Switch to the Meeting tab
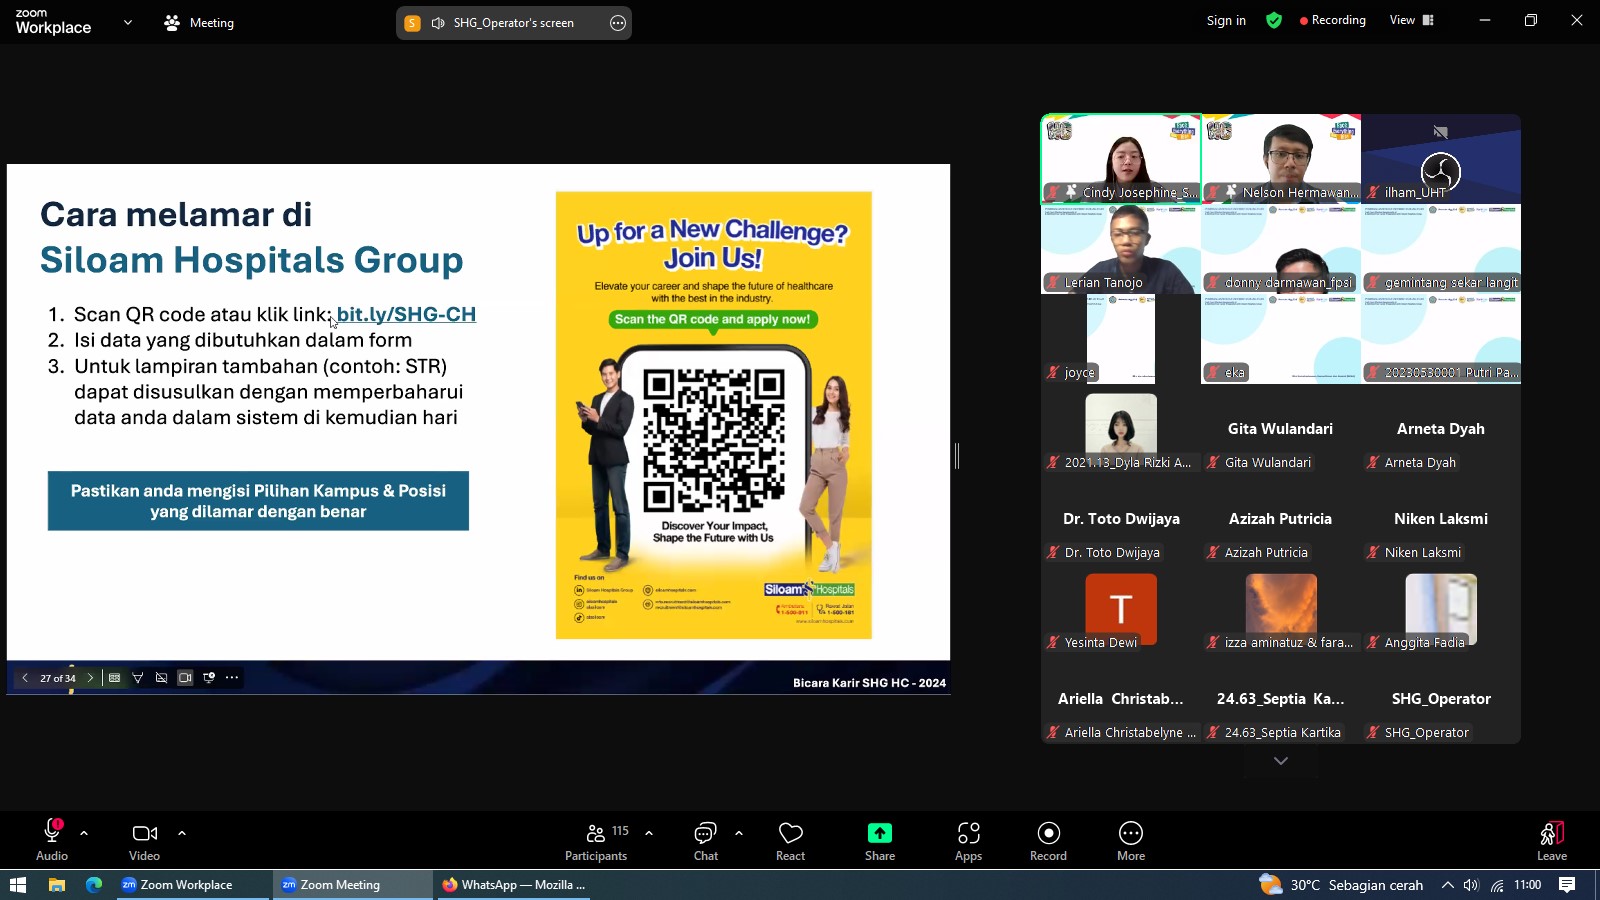Screen dimensions: 1600x900 click(x=199, y=22)
